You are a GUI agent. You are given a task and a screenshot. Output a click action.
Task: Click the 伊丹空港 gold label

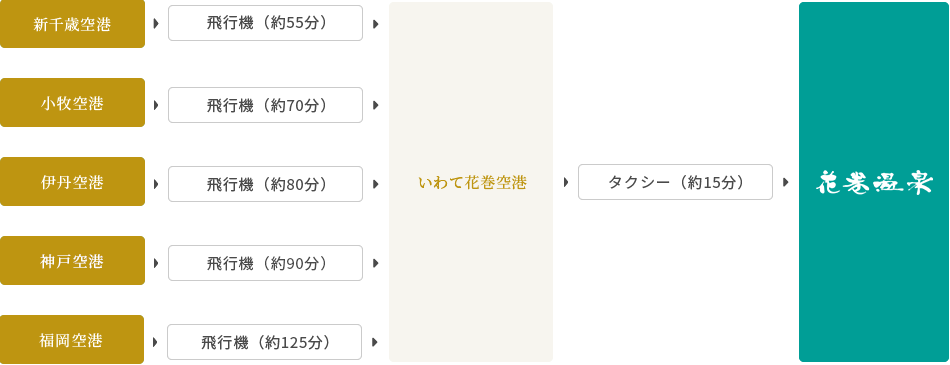72,181
